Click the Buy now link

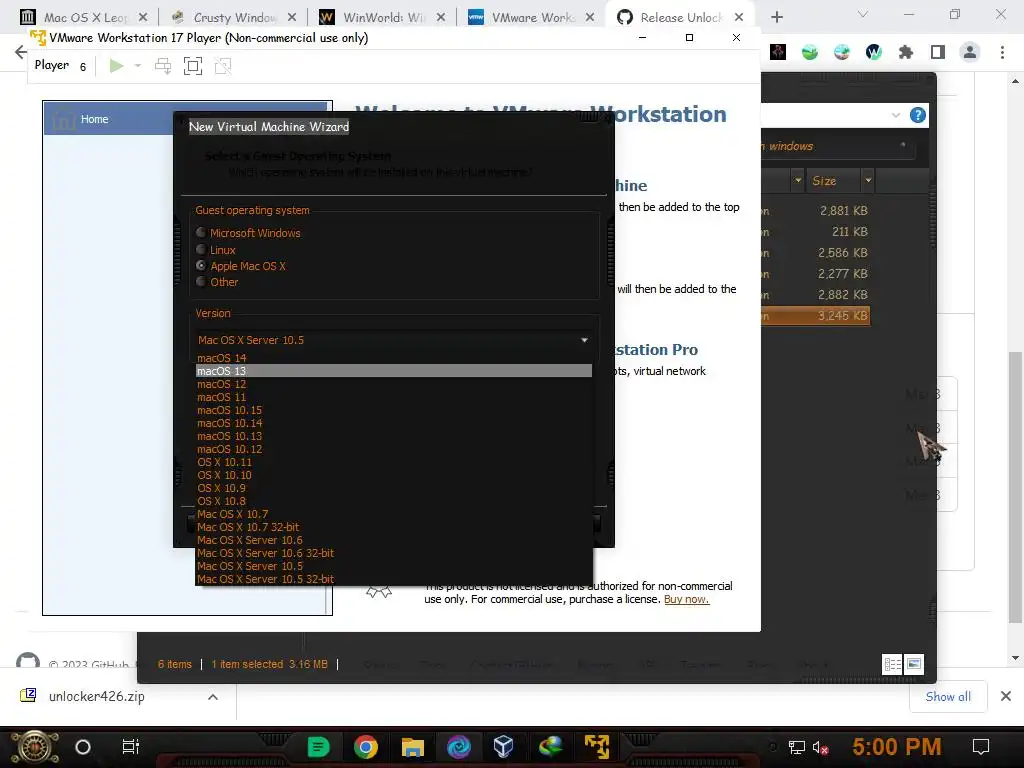[686, 600]
